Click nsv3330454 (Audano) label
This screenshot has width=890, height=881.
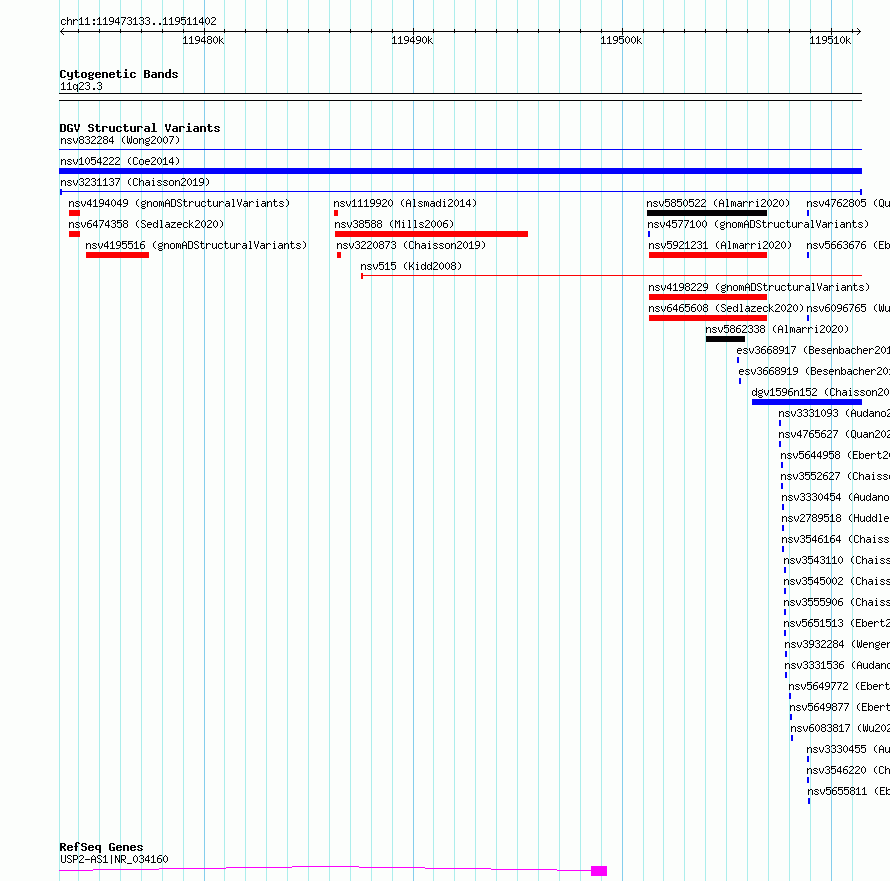(x=836, y=497)
